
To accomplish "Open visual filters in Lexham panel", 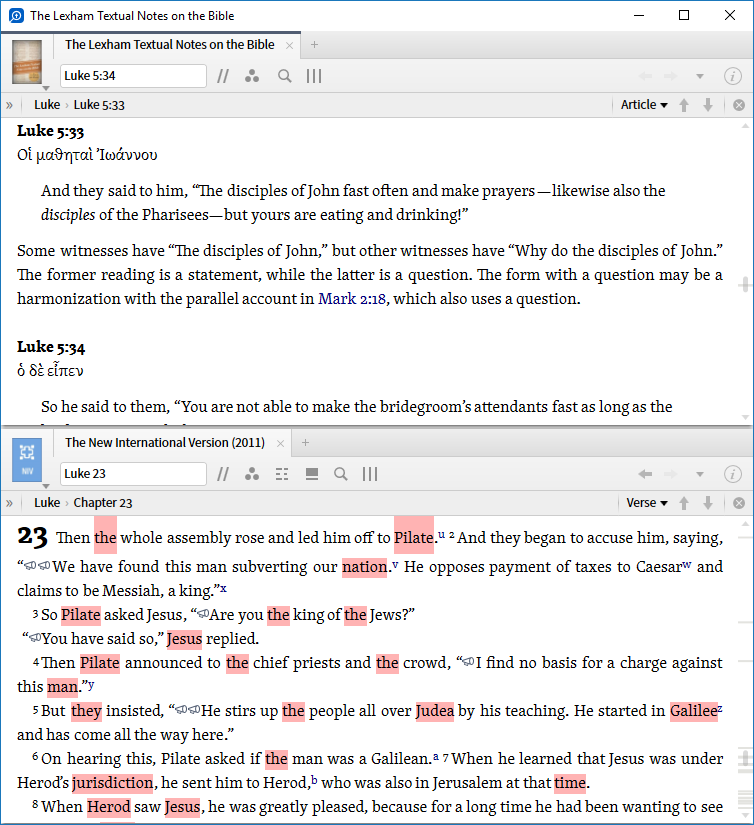I will coord(252,76).
